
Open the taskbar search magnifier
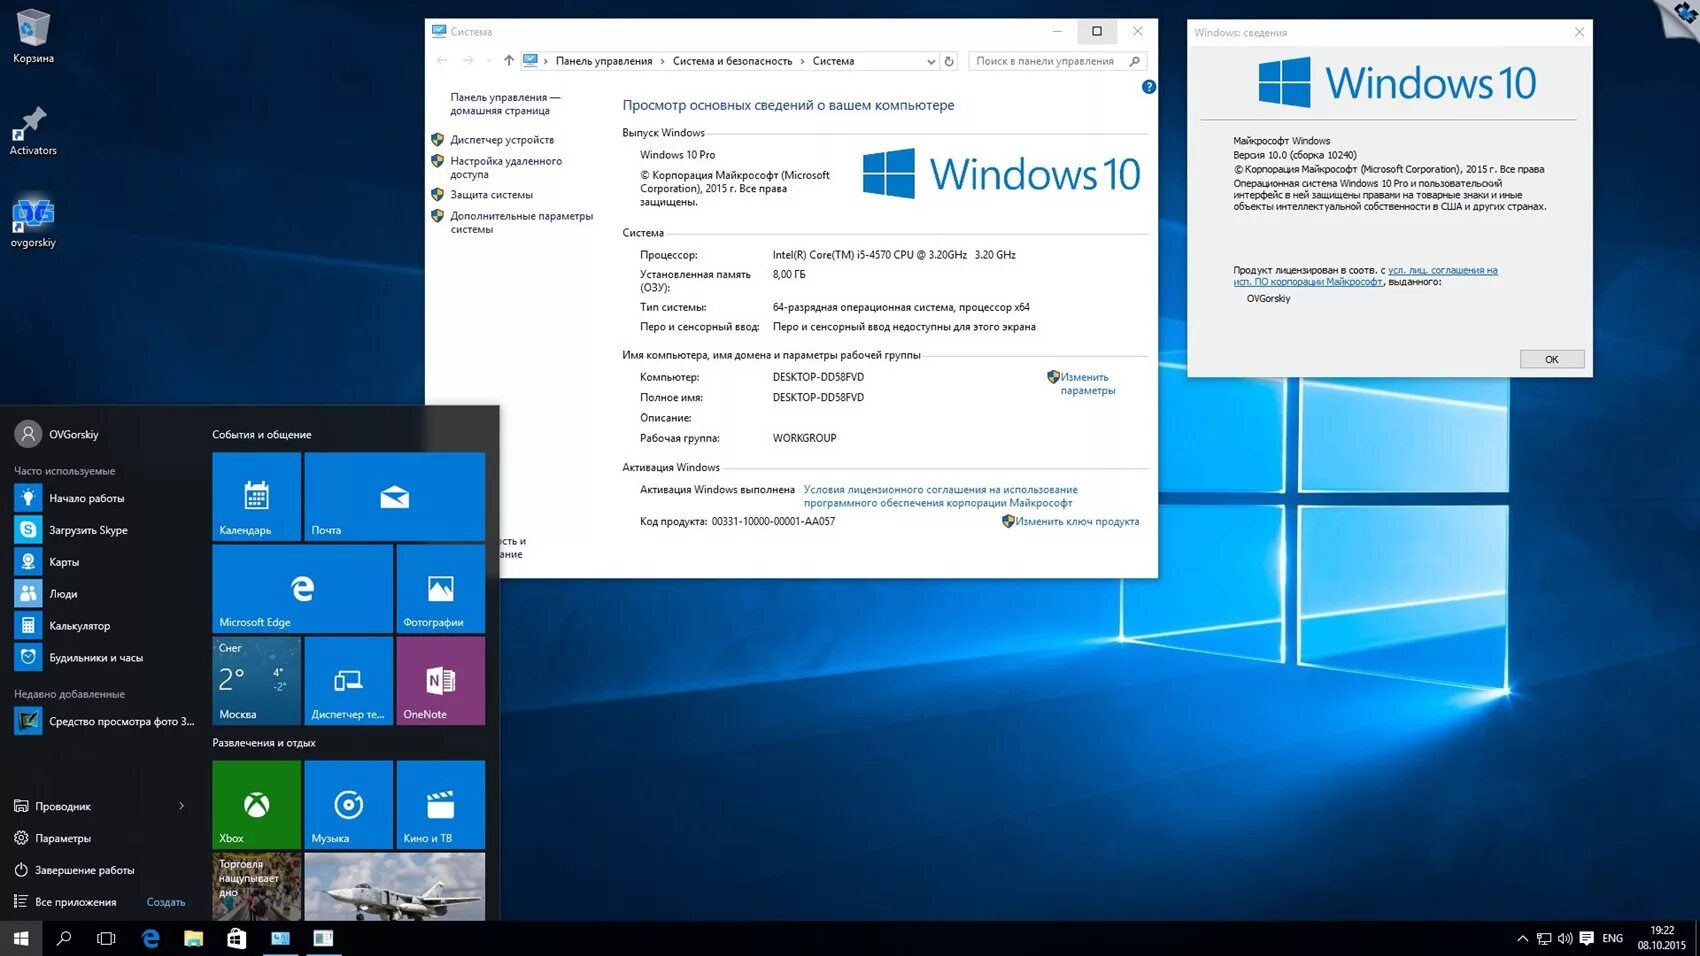[64, 938]
